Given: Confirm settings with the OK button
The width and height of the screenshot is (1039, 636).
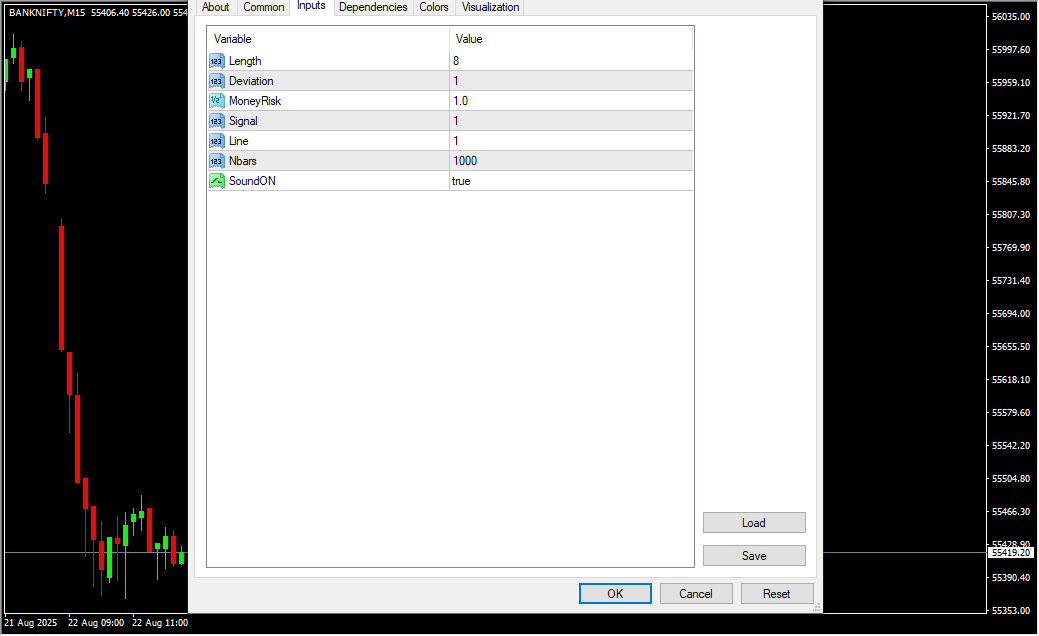Looking at the screenshot, I should 615,594.
